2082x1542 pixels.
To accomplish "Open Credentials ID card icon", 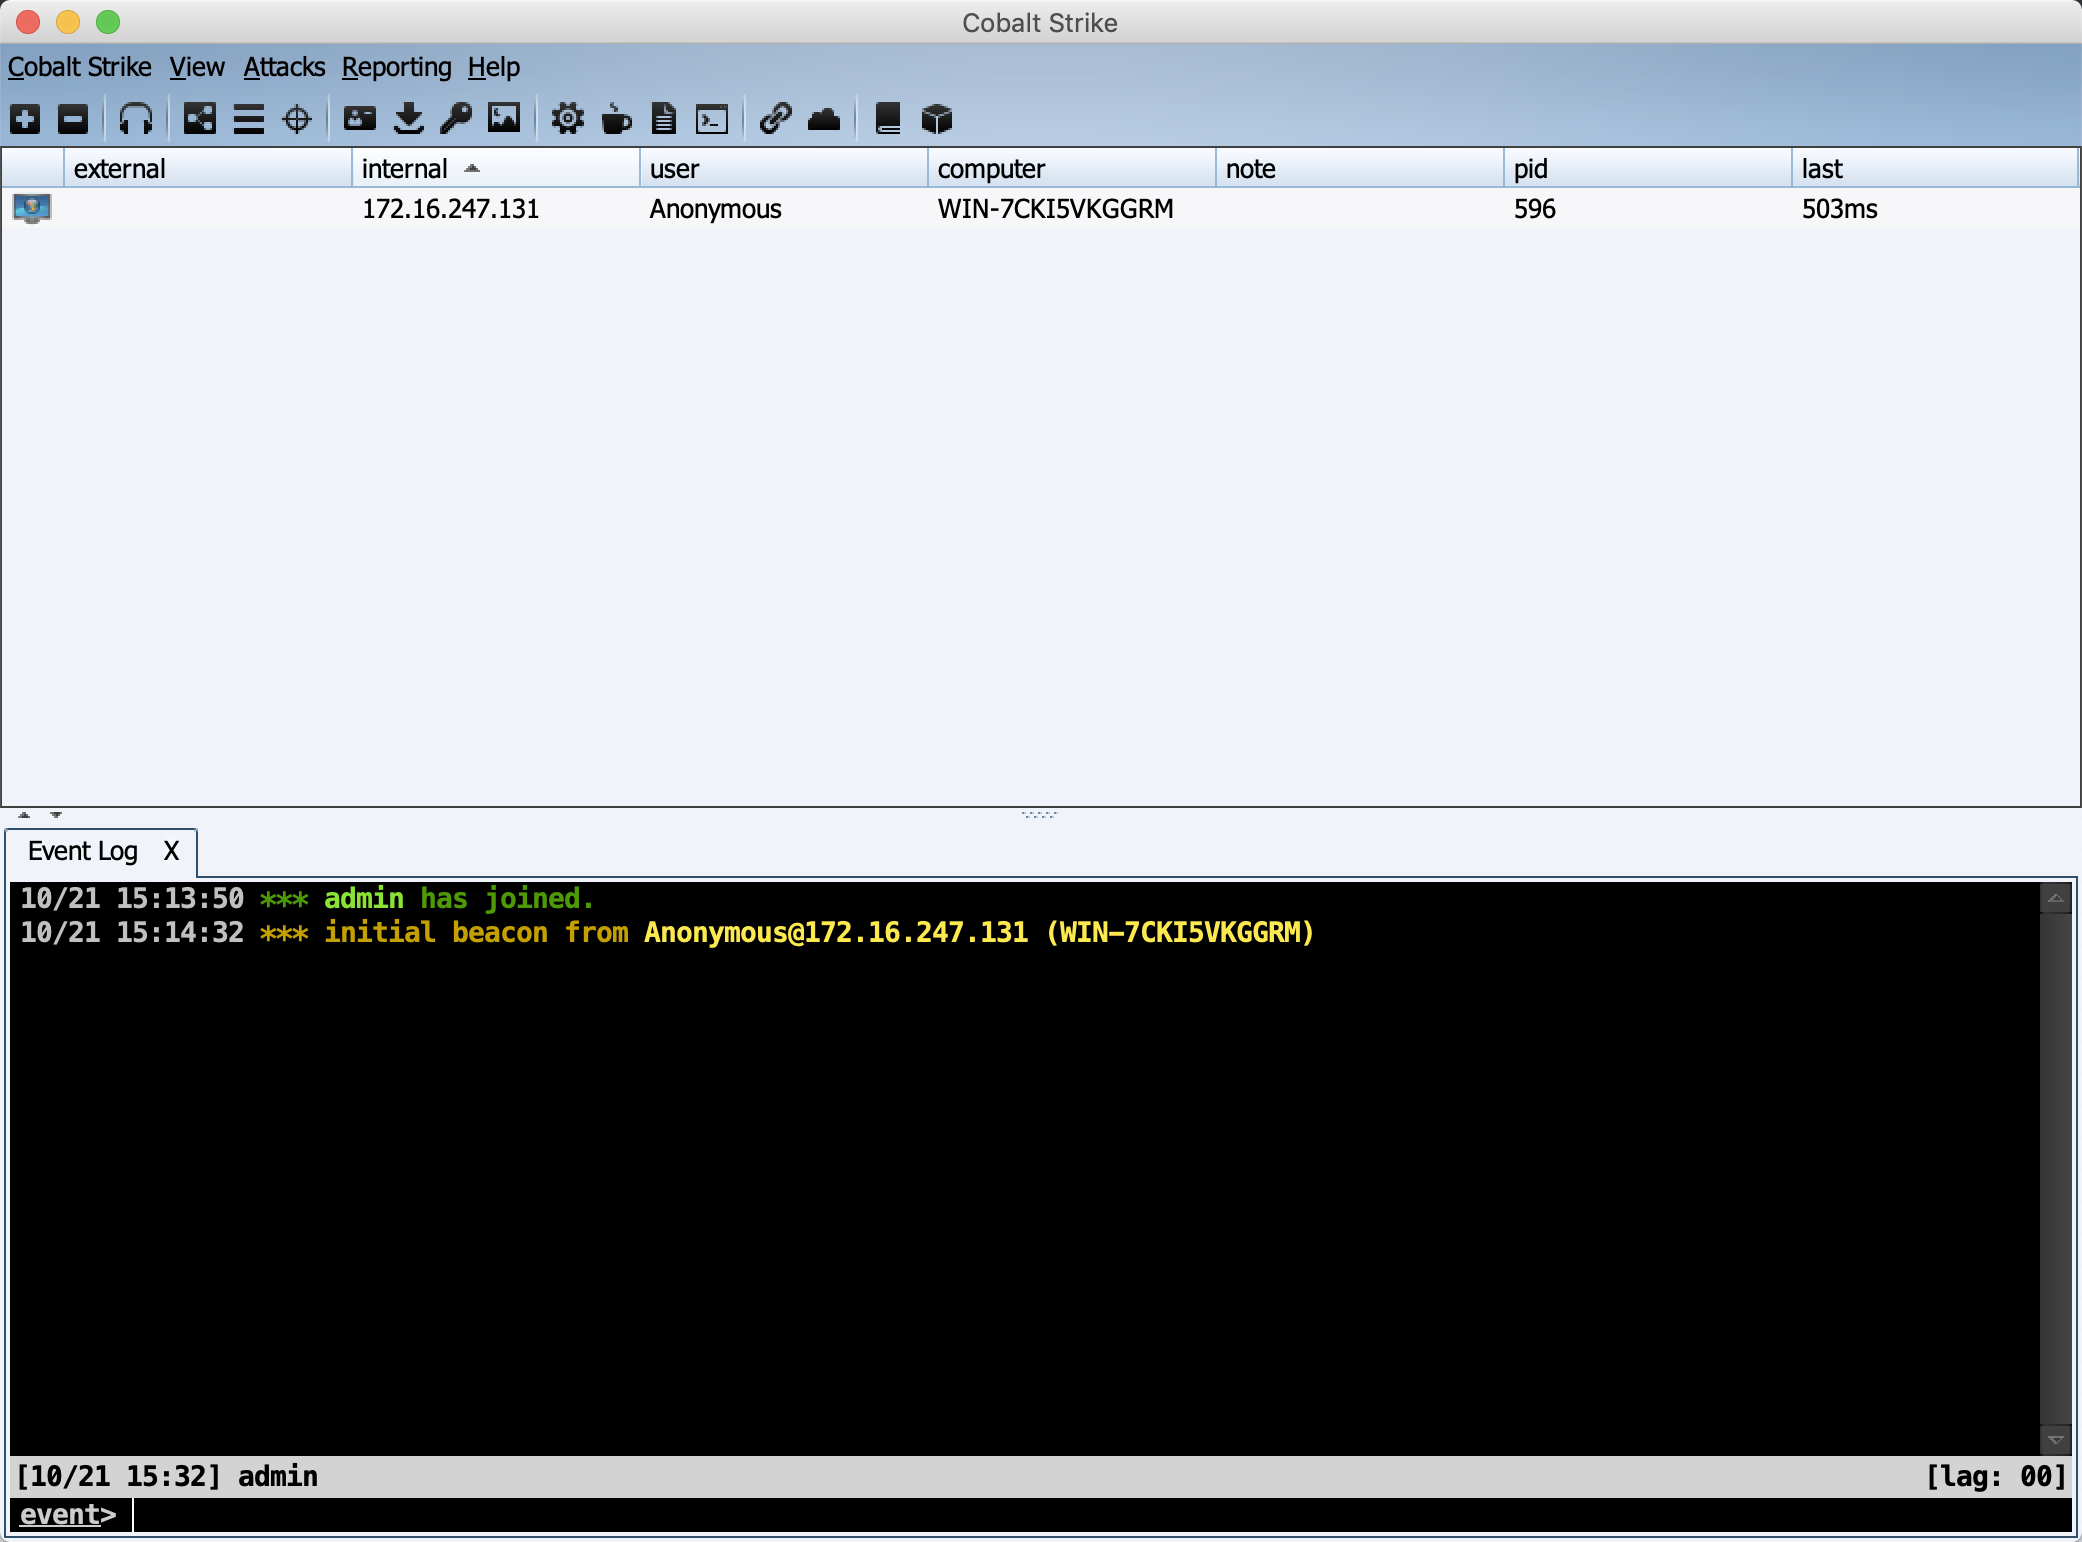I will [360, 119].
